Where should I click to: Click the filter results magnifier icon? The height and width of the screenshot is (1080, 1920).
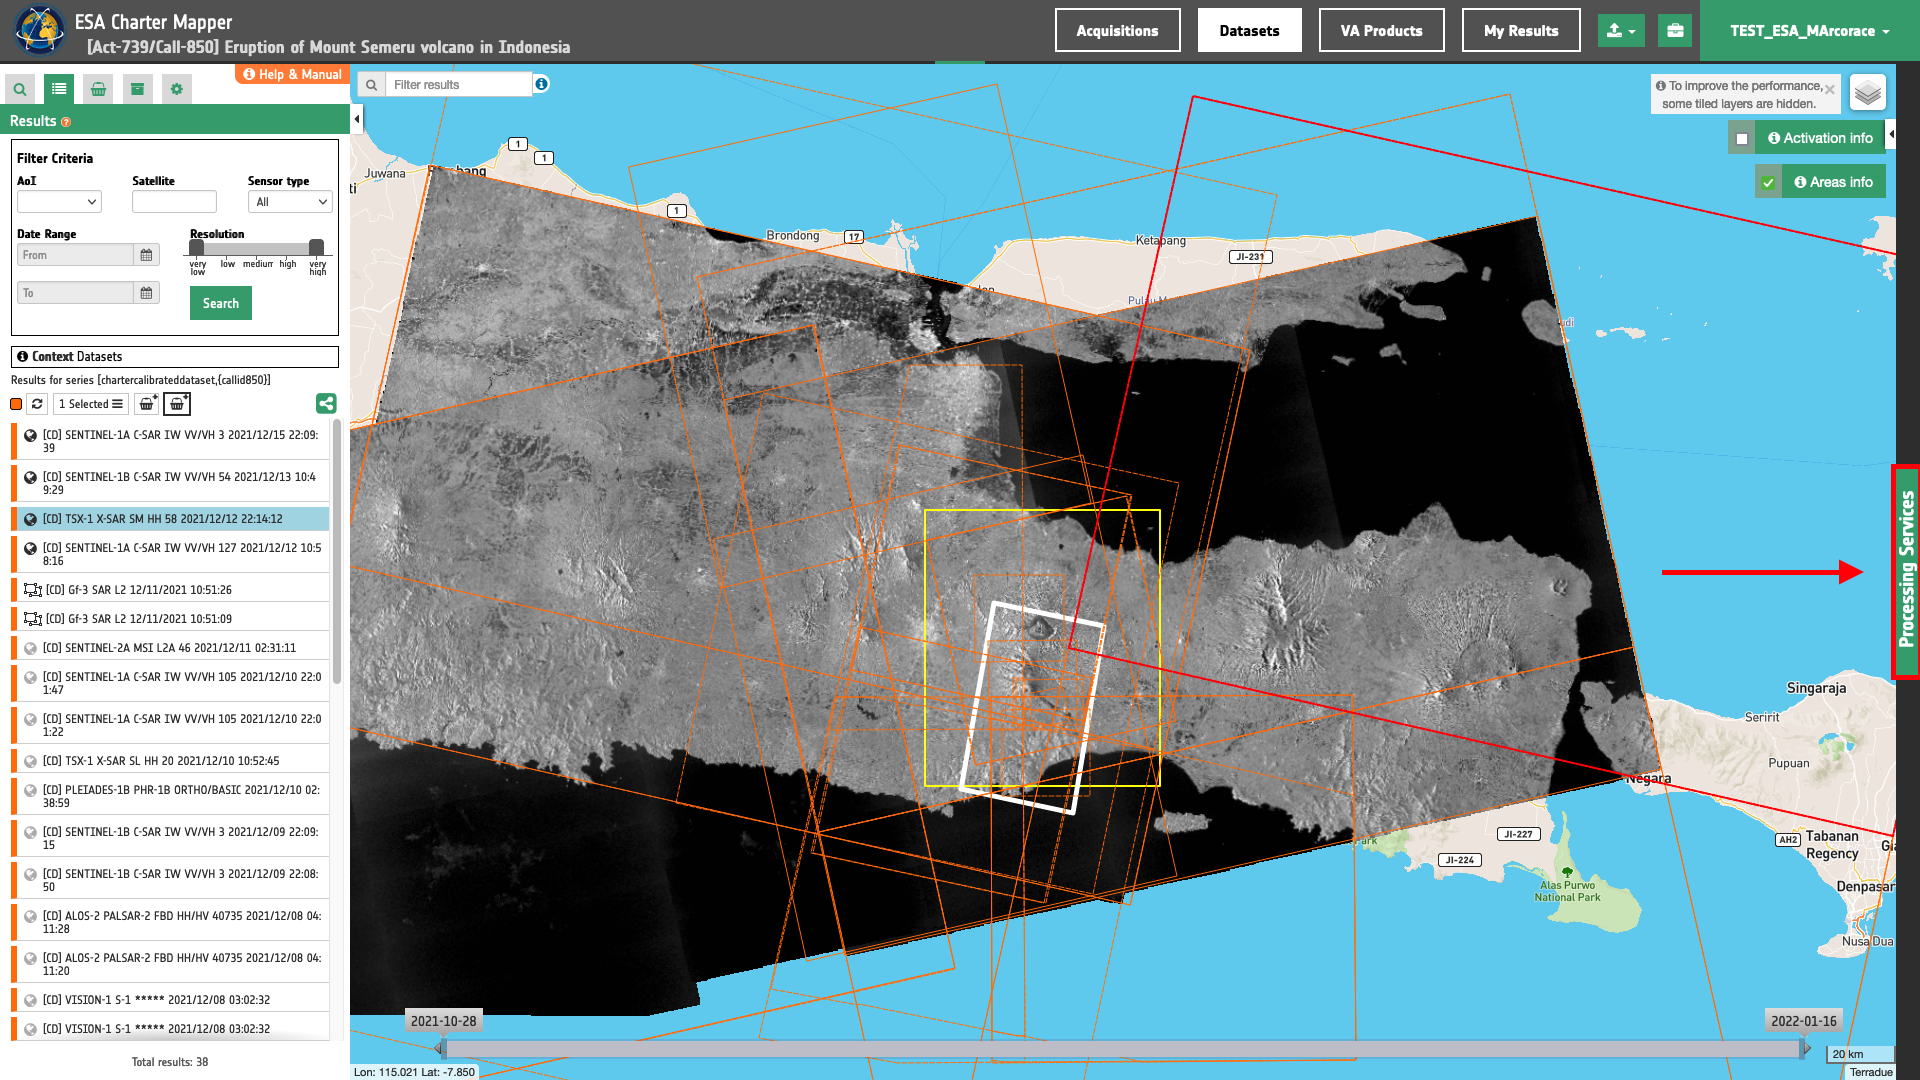(x=371, y=85)
